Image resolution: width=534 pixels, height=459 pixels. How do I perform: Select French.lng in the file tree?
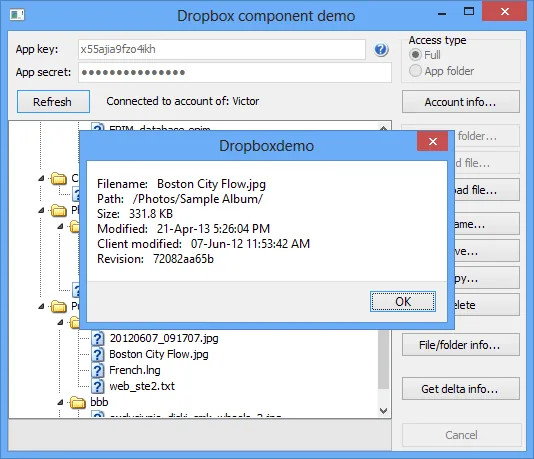[x=135, y=370]
